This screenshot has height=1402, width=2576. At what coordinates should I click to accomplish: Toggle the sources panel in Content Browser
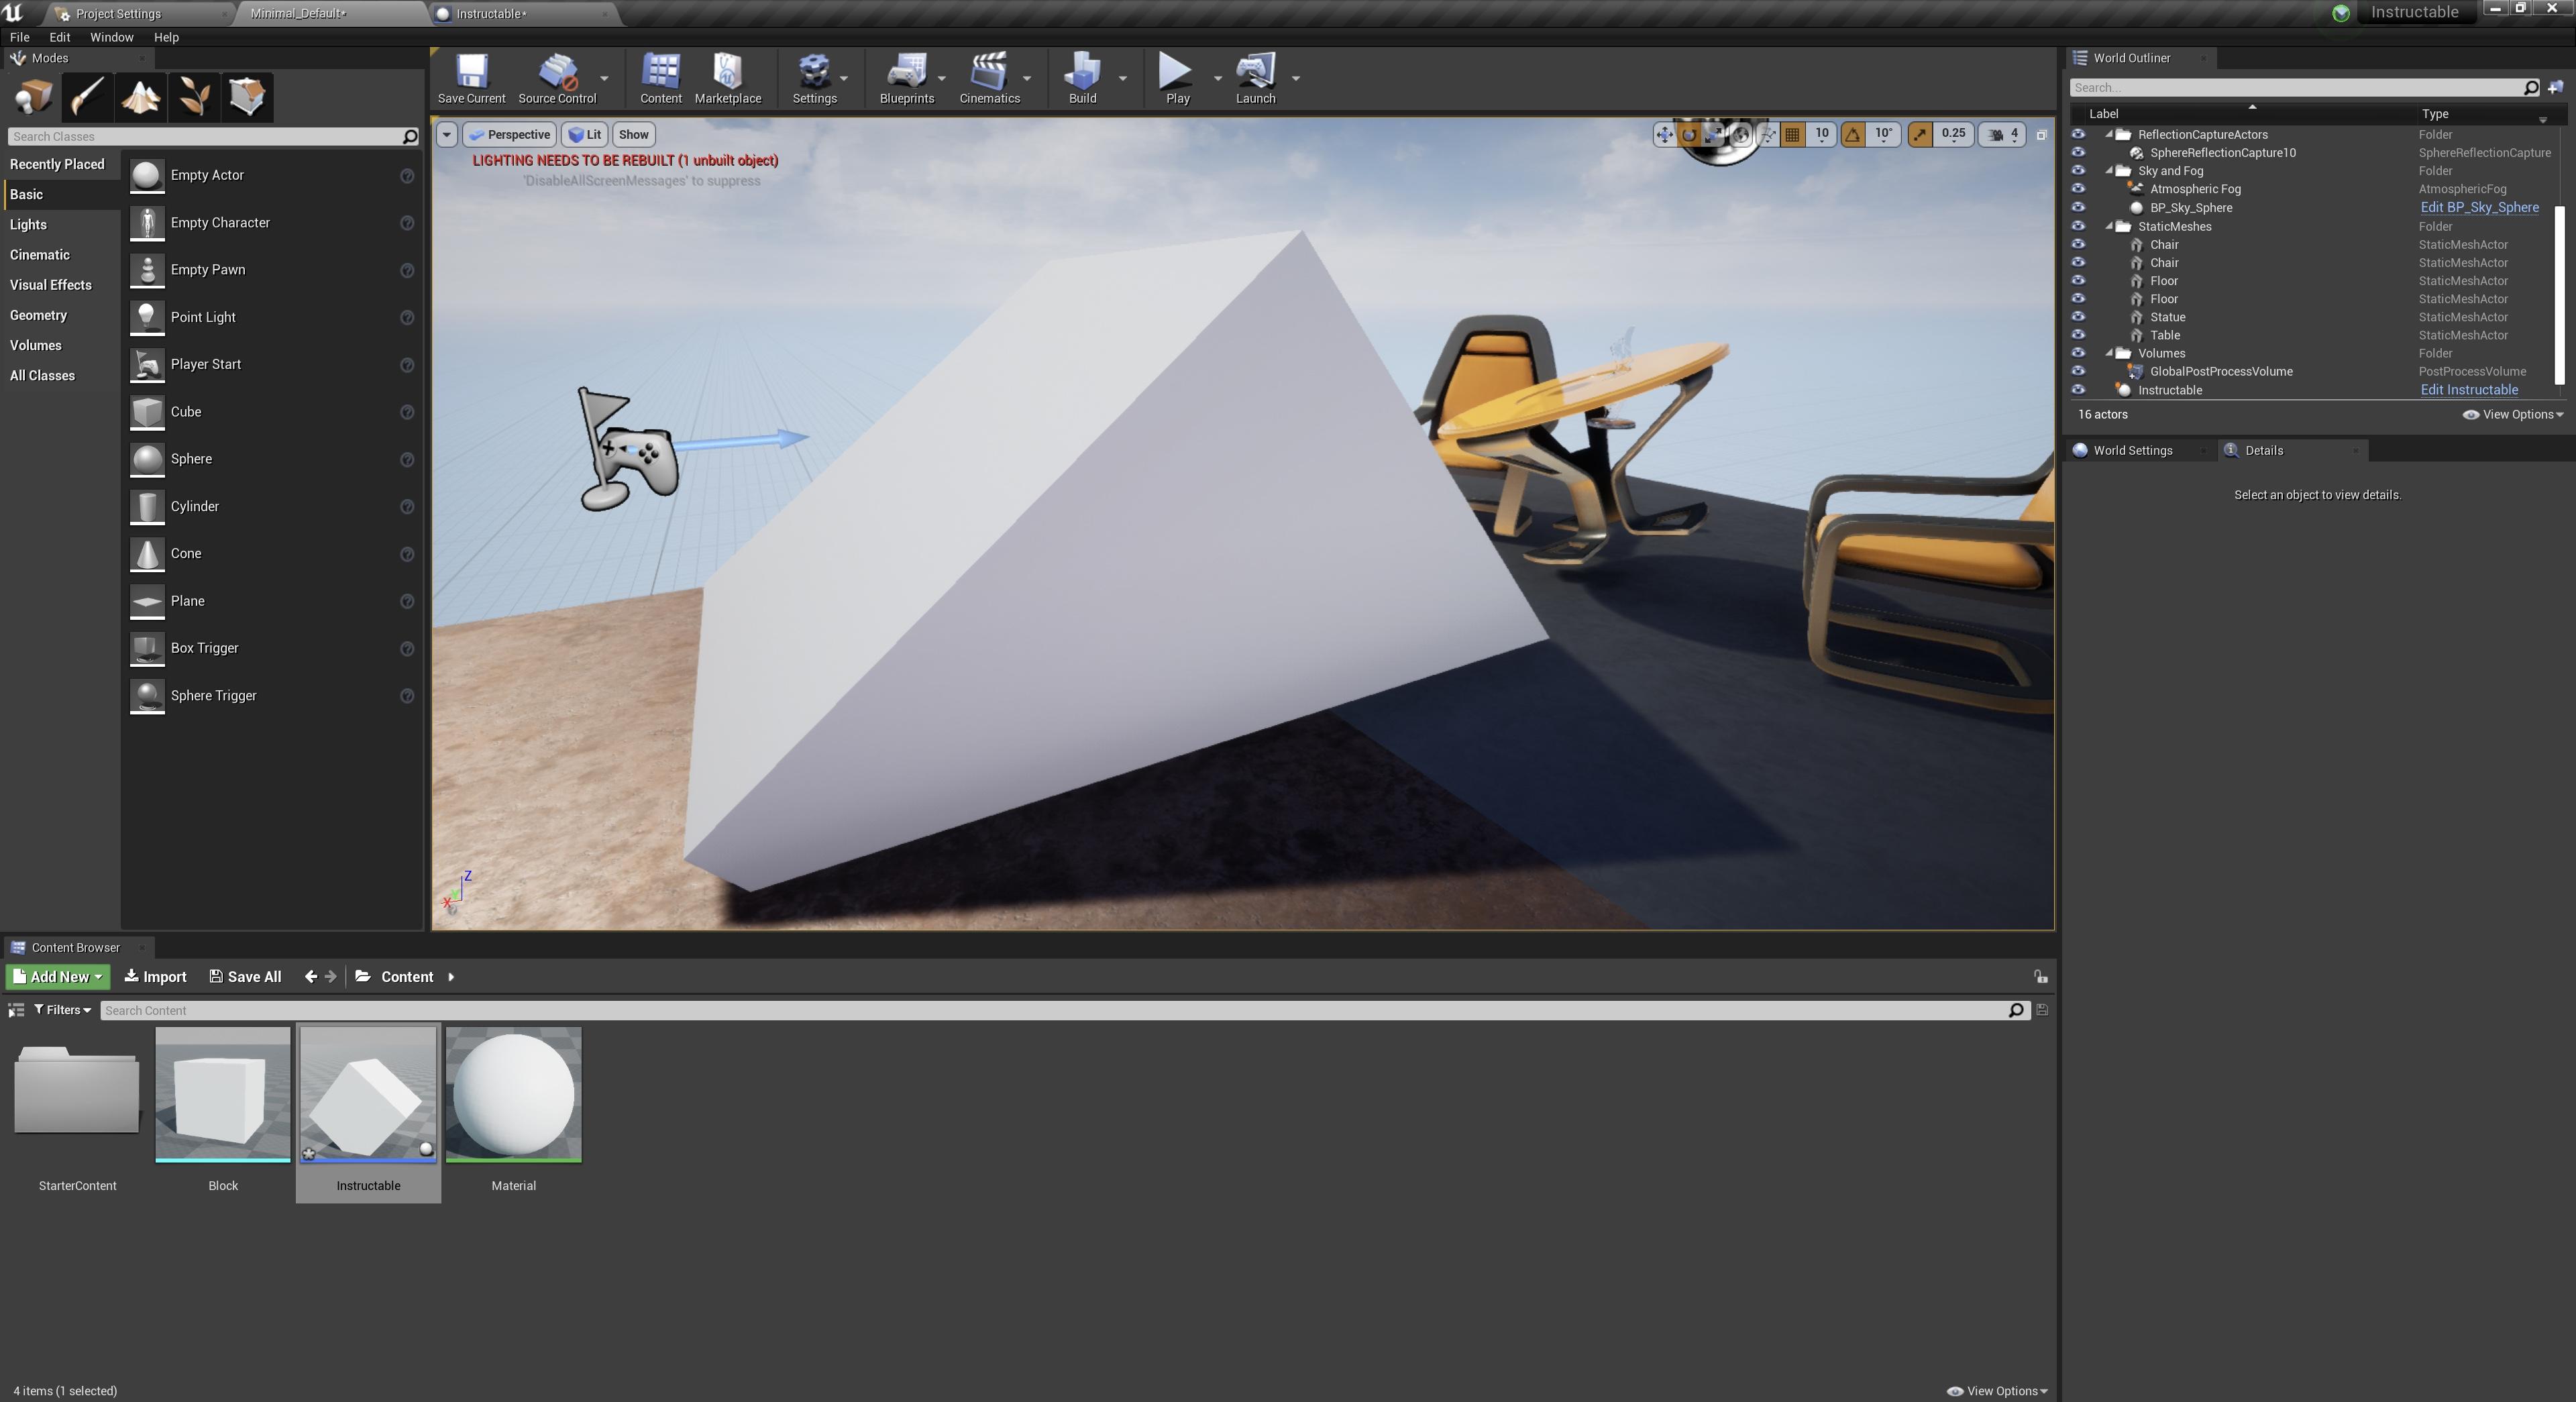(x=16, y=1010)
